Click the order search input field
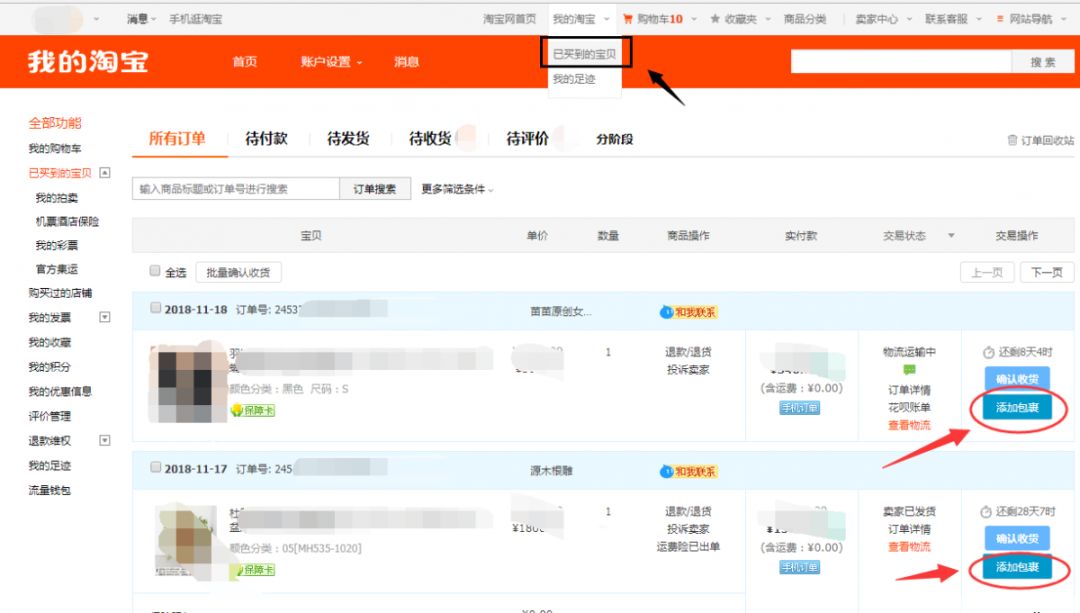The height and width of the screenshot is (613, 1080). click(x=236, y=189)
